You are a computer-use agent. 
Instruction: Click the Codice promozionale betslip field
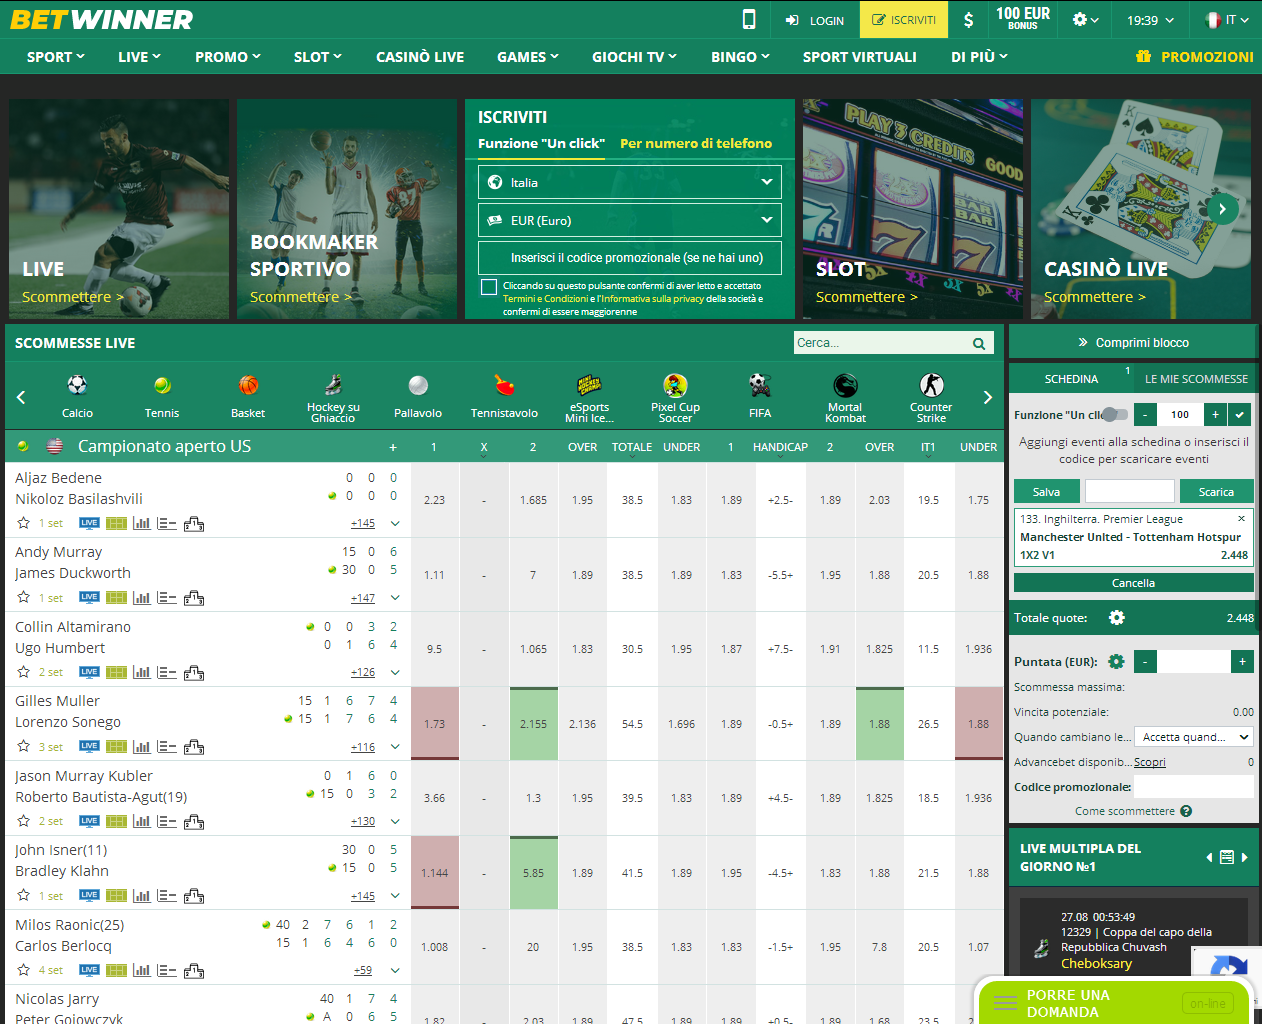[x=1193, y=787]
